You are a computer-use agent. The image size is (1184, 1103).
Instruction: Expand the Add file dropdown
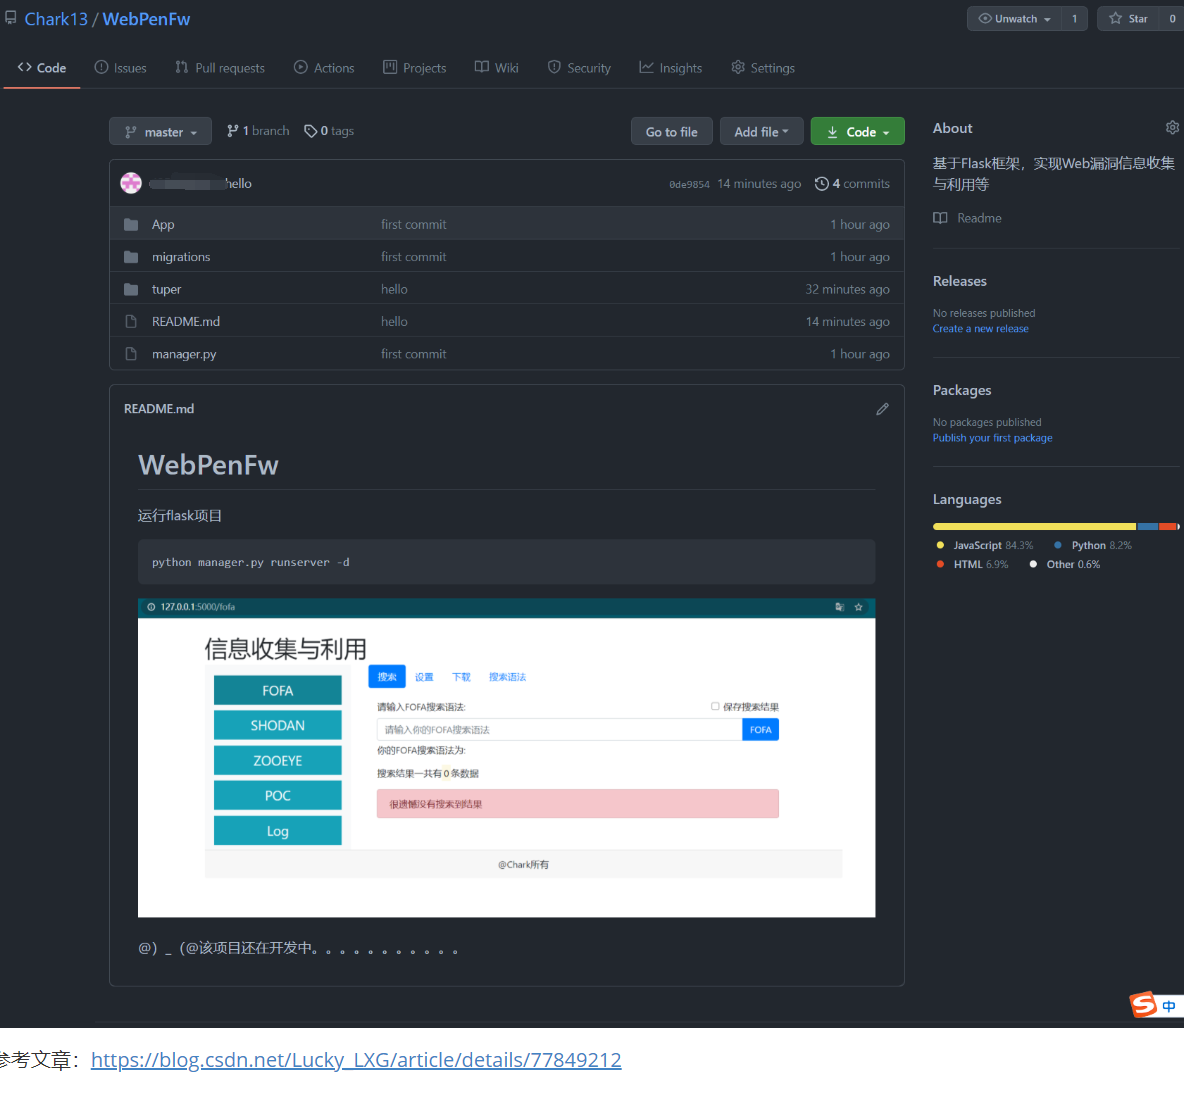pos(761,131)
